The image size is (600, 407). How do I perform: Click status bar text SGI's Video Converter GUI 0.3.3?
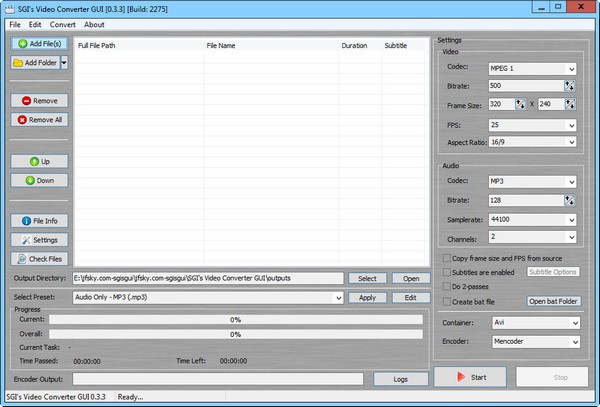click(56, 397)
